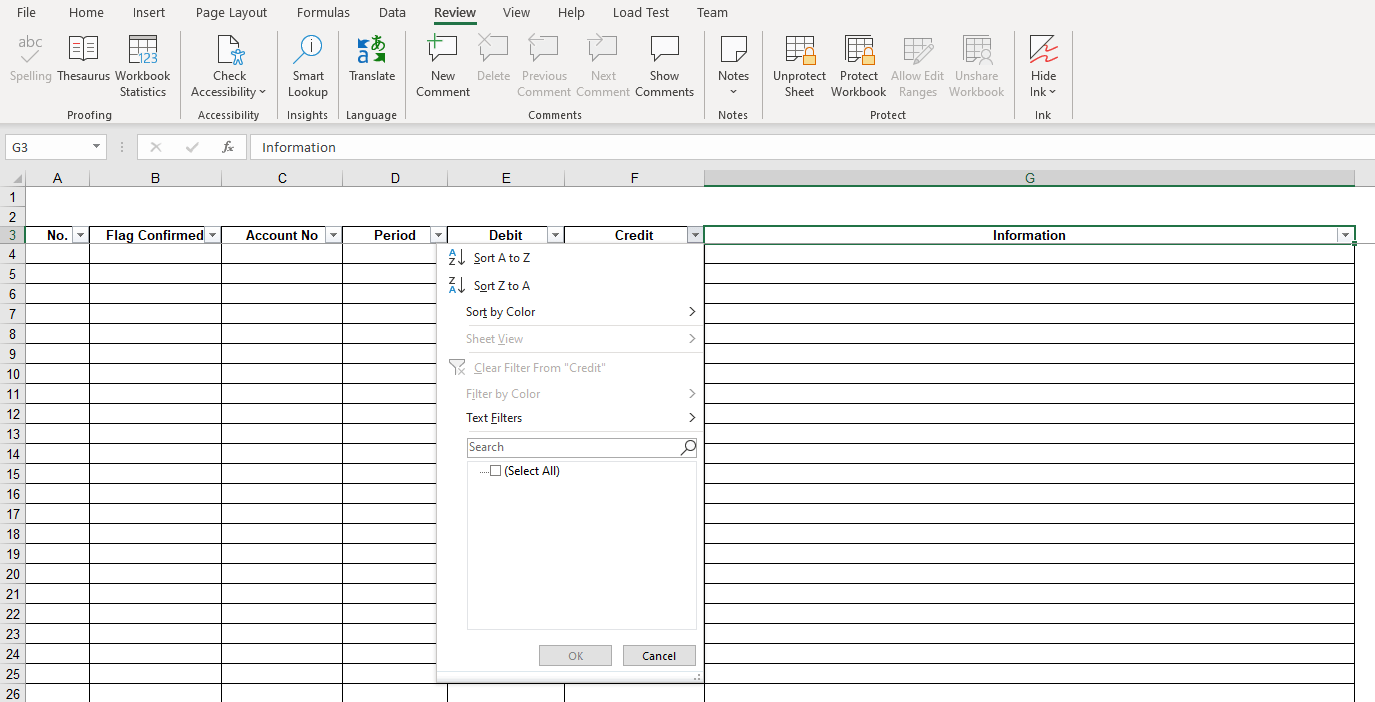The width and height of the screenshot is (1375, 702).
Task: Click the Delete comment icon
Action: tap(493, 60)
